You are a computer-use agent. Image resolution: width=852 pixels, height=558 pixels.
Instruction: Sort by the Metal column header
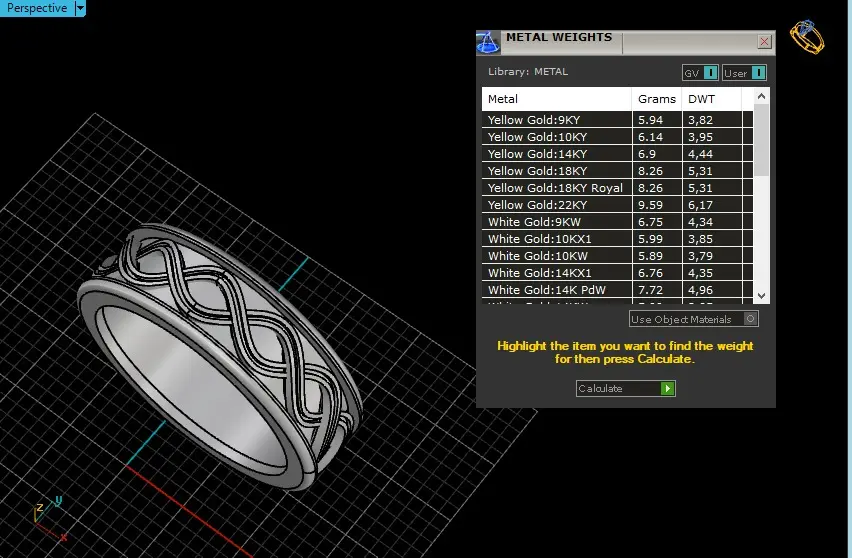point(556,99)
